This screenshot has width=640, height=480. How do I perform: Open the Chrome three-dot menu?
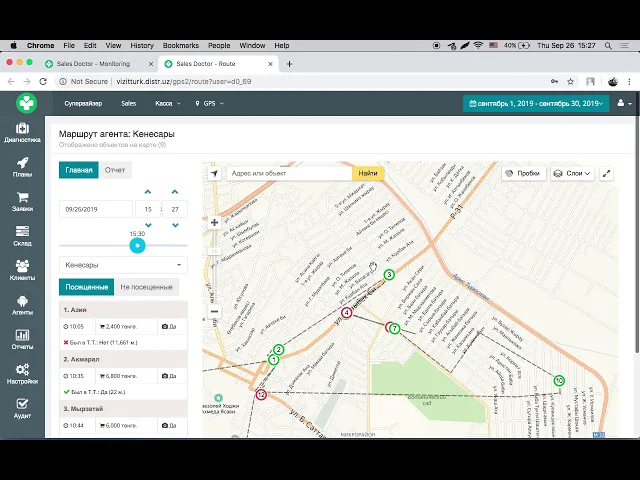click(x=629, y=81)
